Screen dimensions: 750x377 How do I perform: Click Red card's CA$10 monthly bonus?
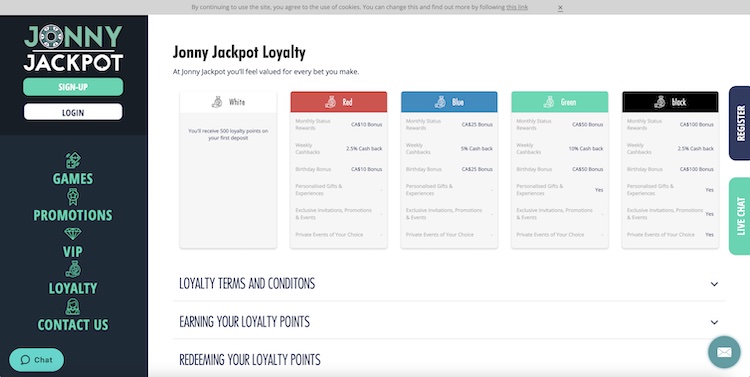[x=366, y=124]
